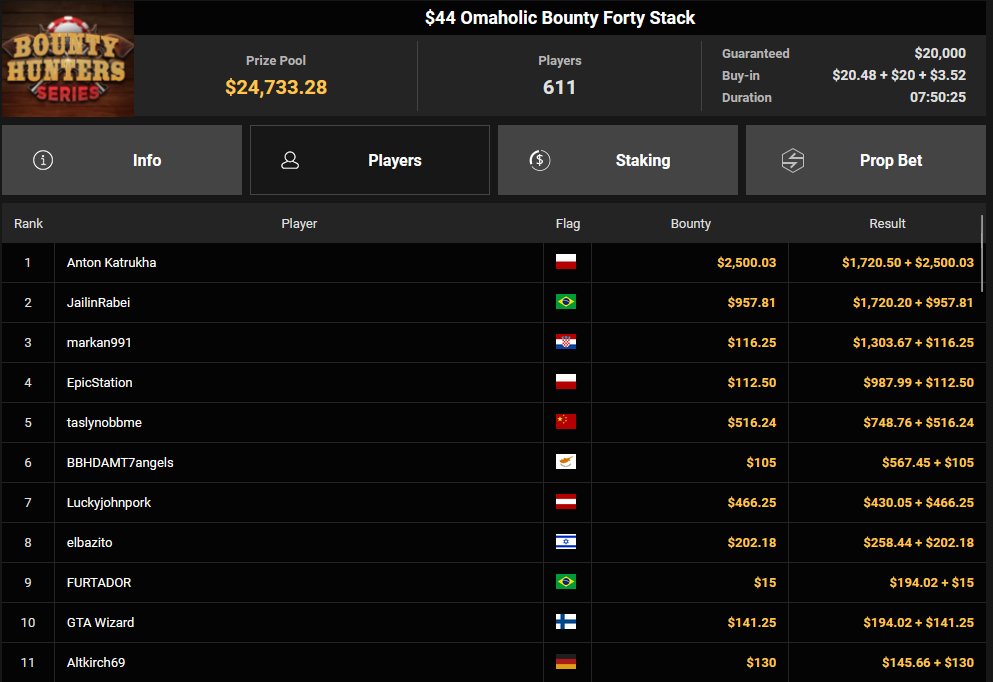
Task: Click JailinRabei's Brazil flag icon
Action: (x=566, y=302)
